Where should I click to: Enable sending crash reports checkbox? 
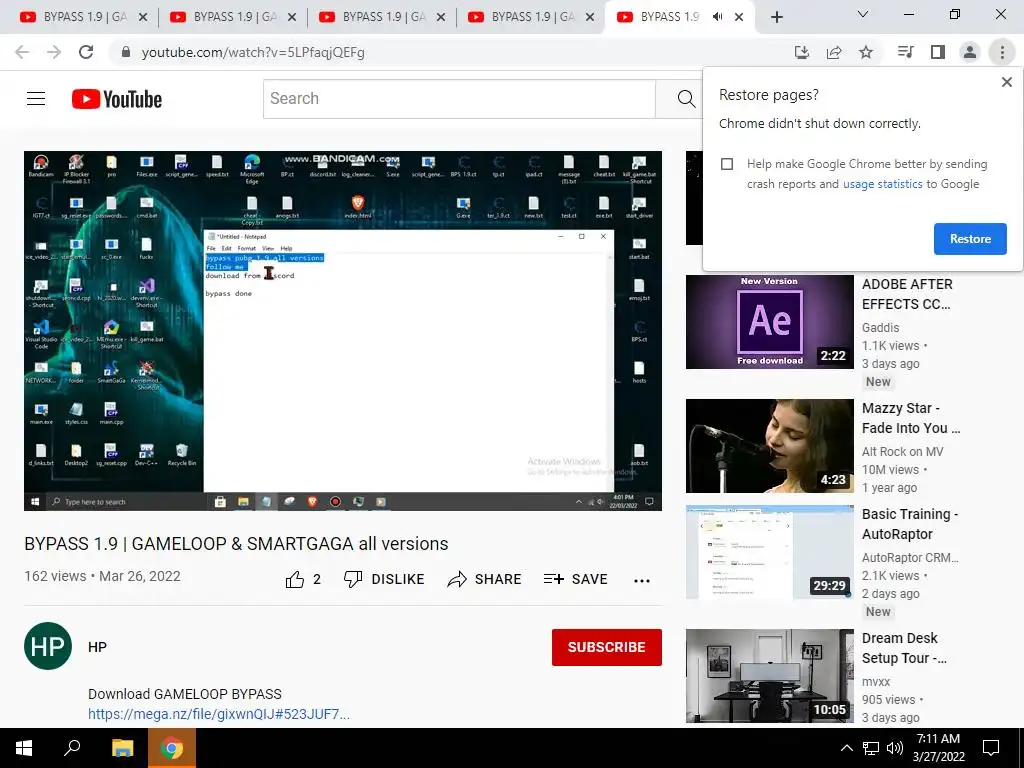(x=727, y=164)
